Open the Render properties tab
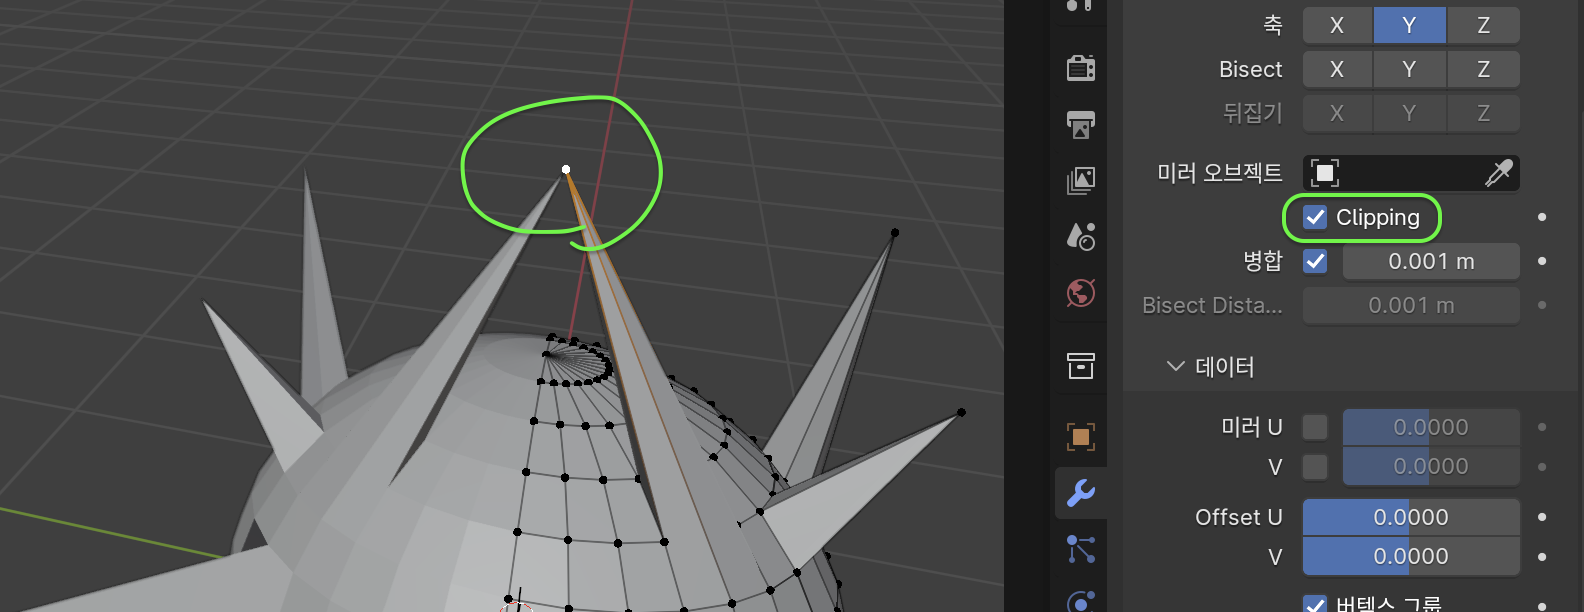 point(1081,68)
